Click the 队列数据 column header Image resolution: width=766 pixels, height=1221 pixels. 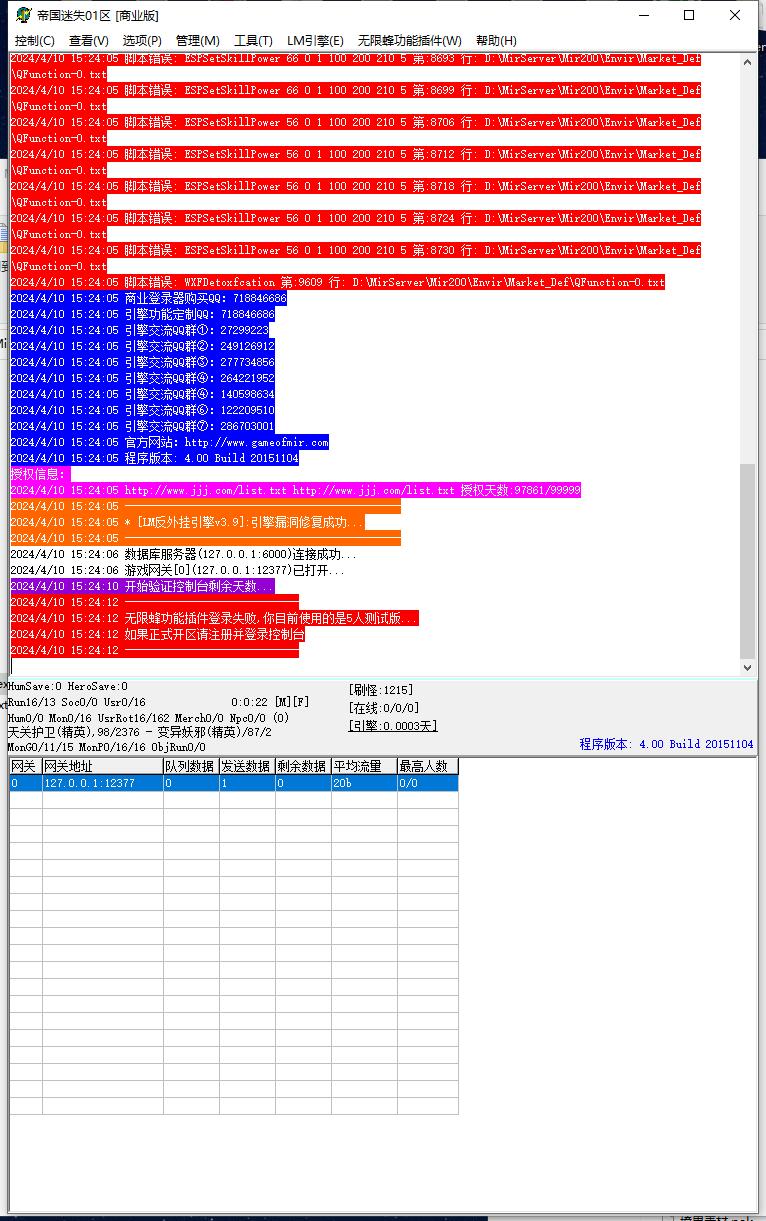coord(191,766)
